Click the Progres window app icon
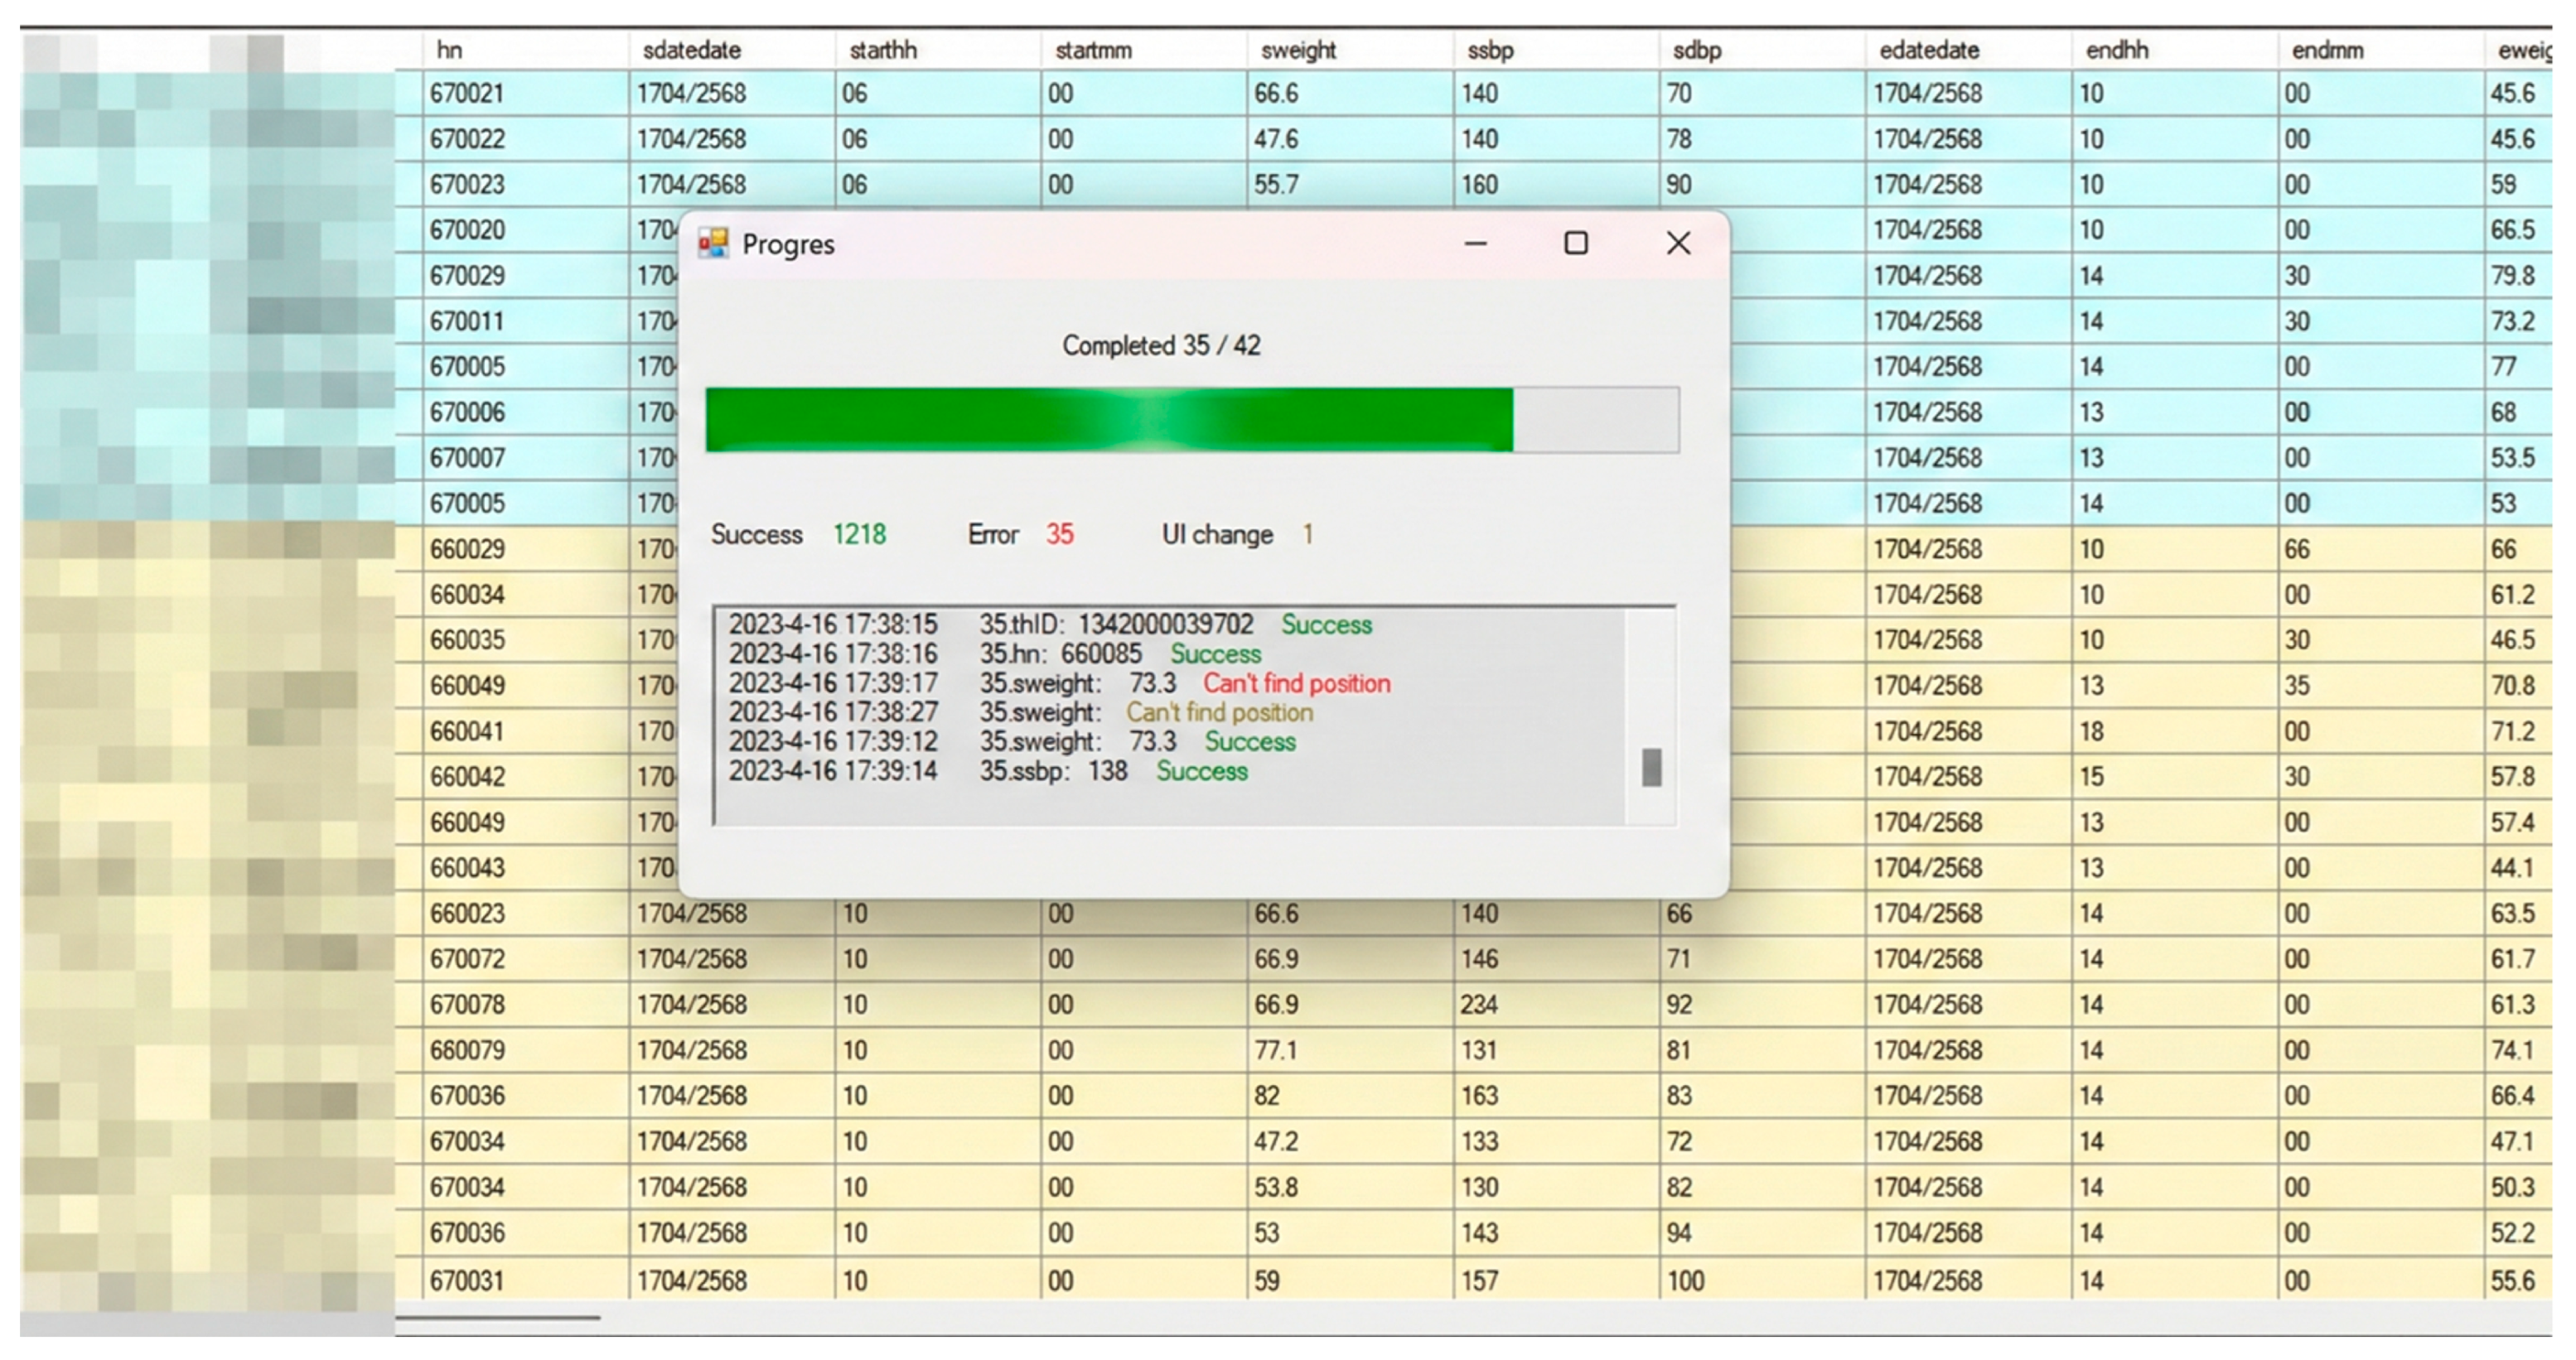 coord(713,243)
